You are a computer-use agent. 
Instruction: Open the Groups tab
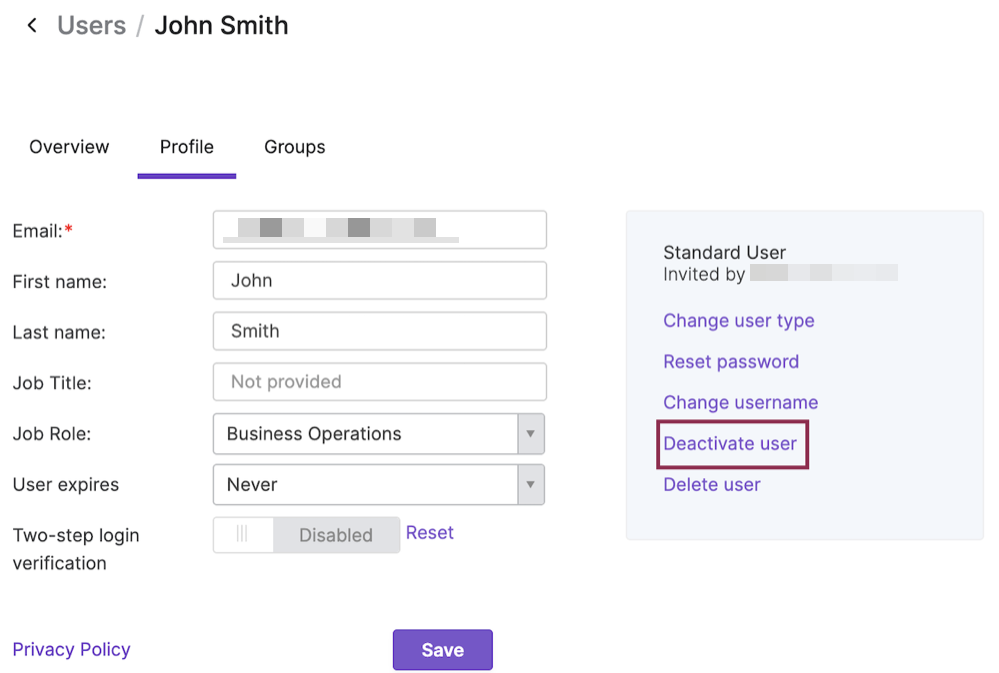[x=294, y=146]
